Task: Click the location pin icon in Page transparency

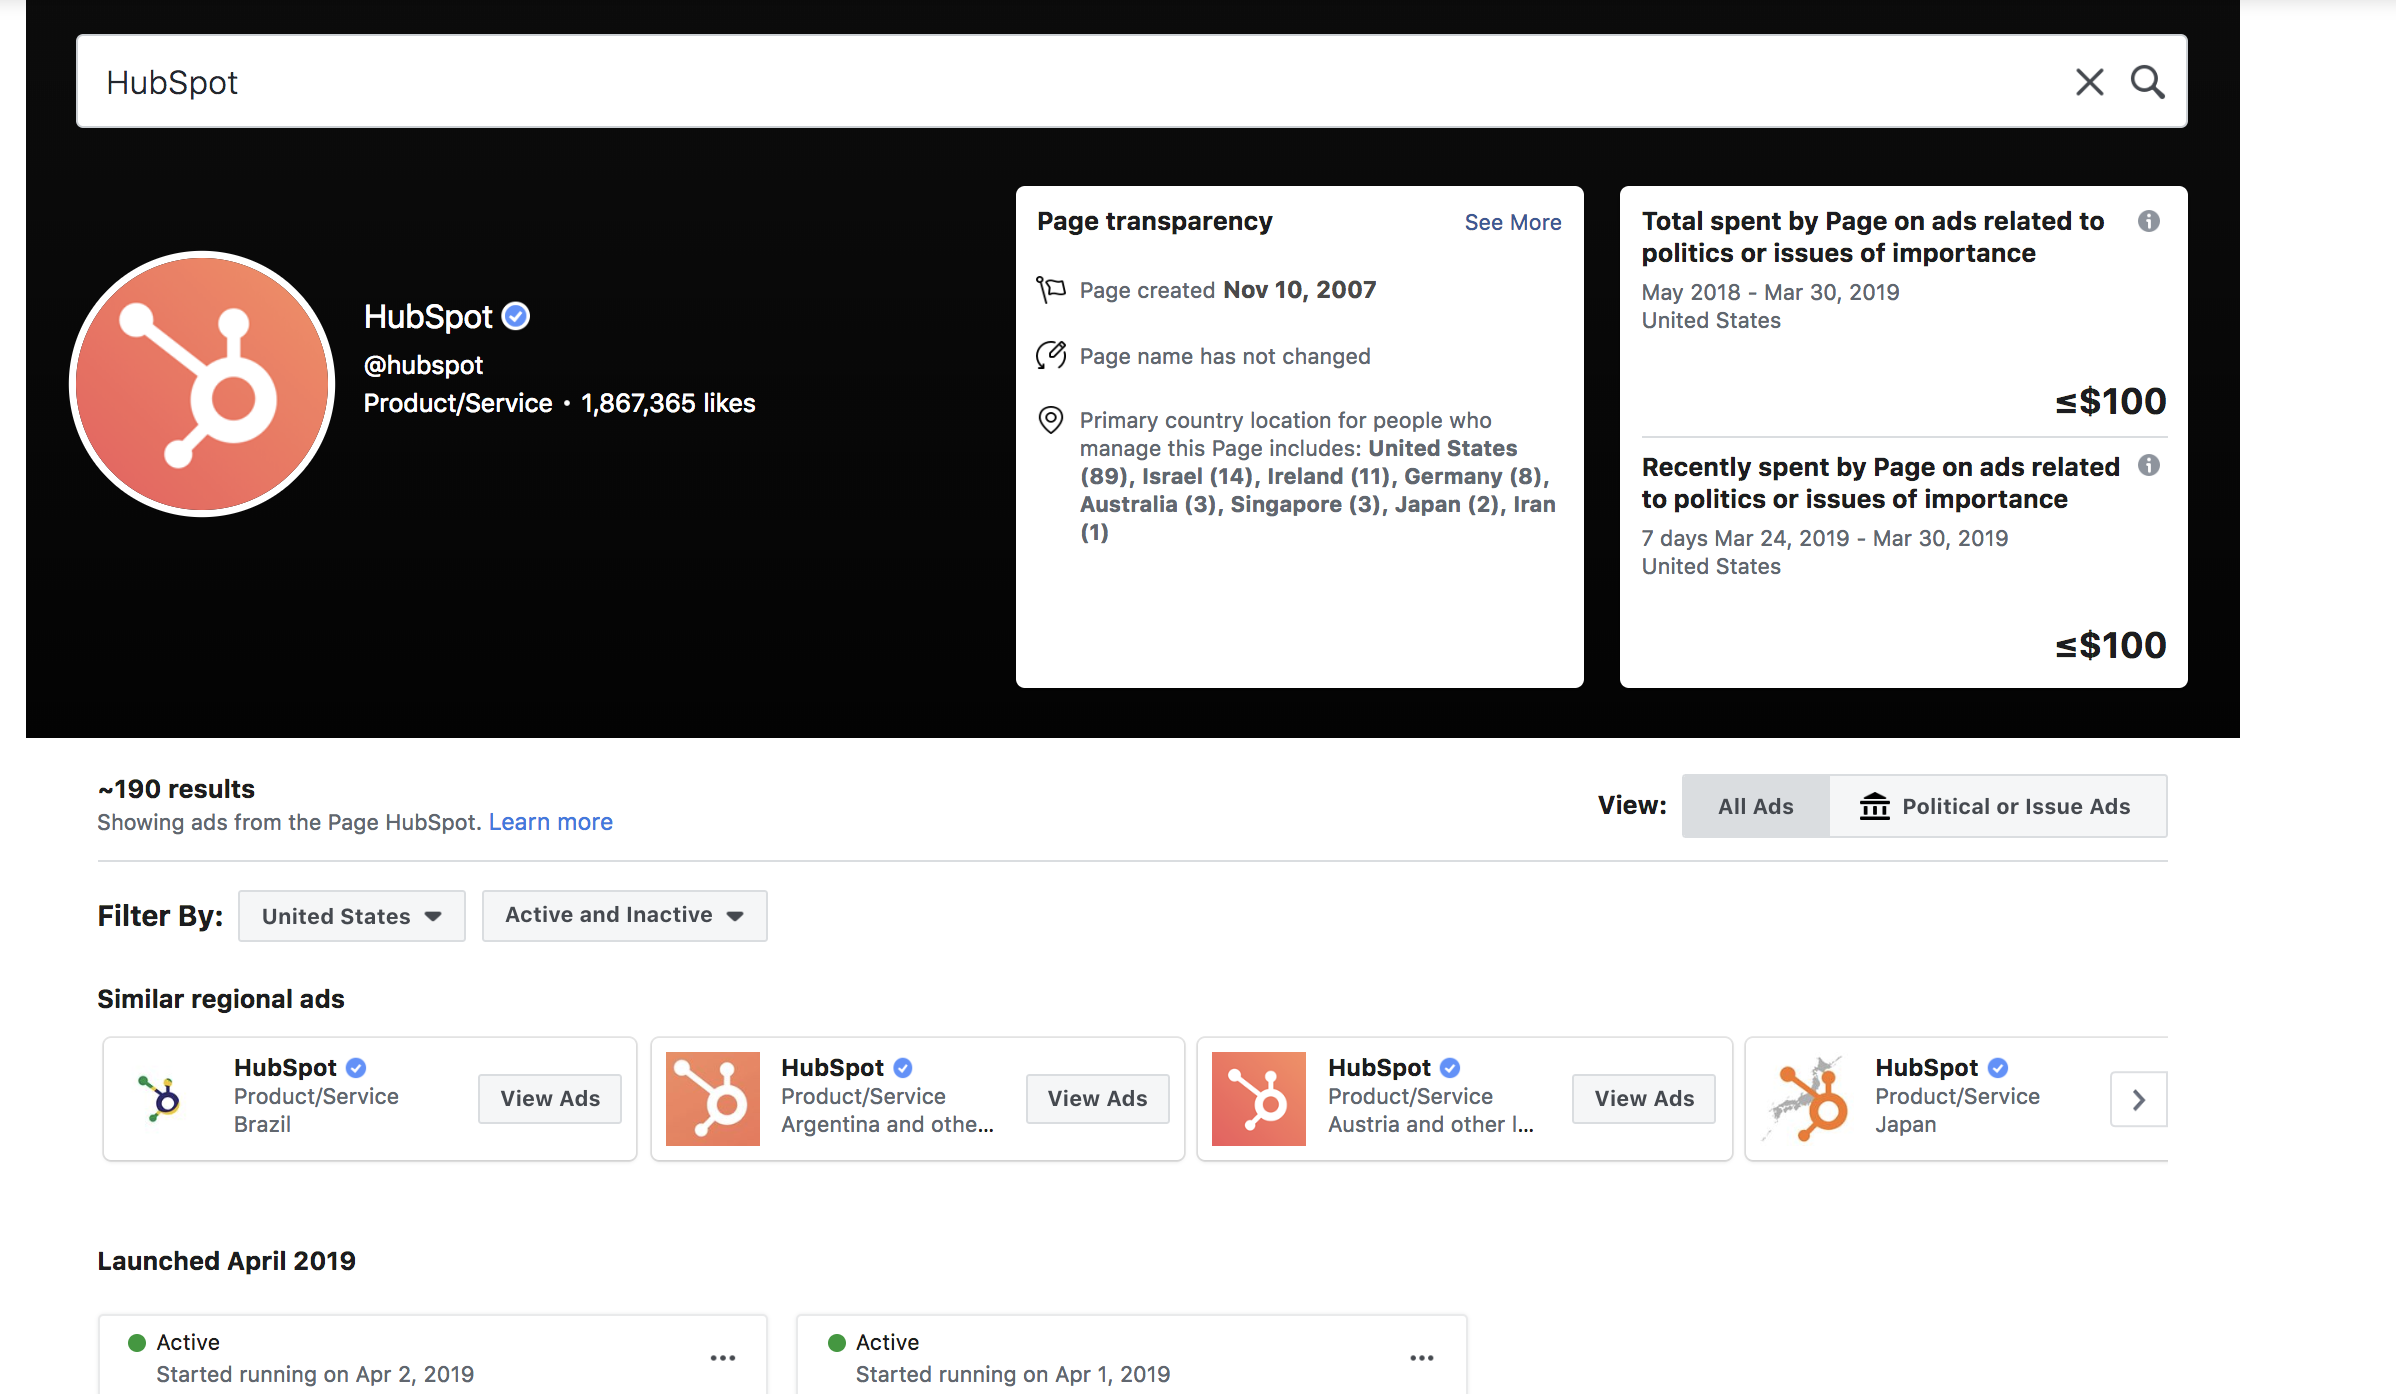Action: click(x=1050, y=420)
